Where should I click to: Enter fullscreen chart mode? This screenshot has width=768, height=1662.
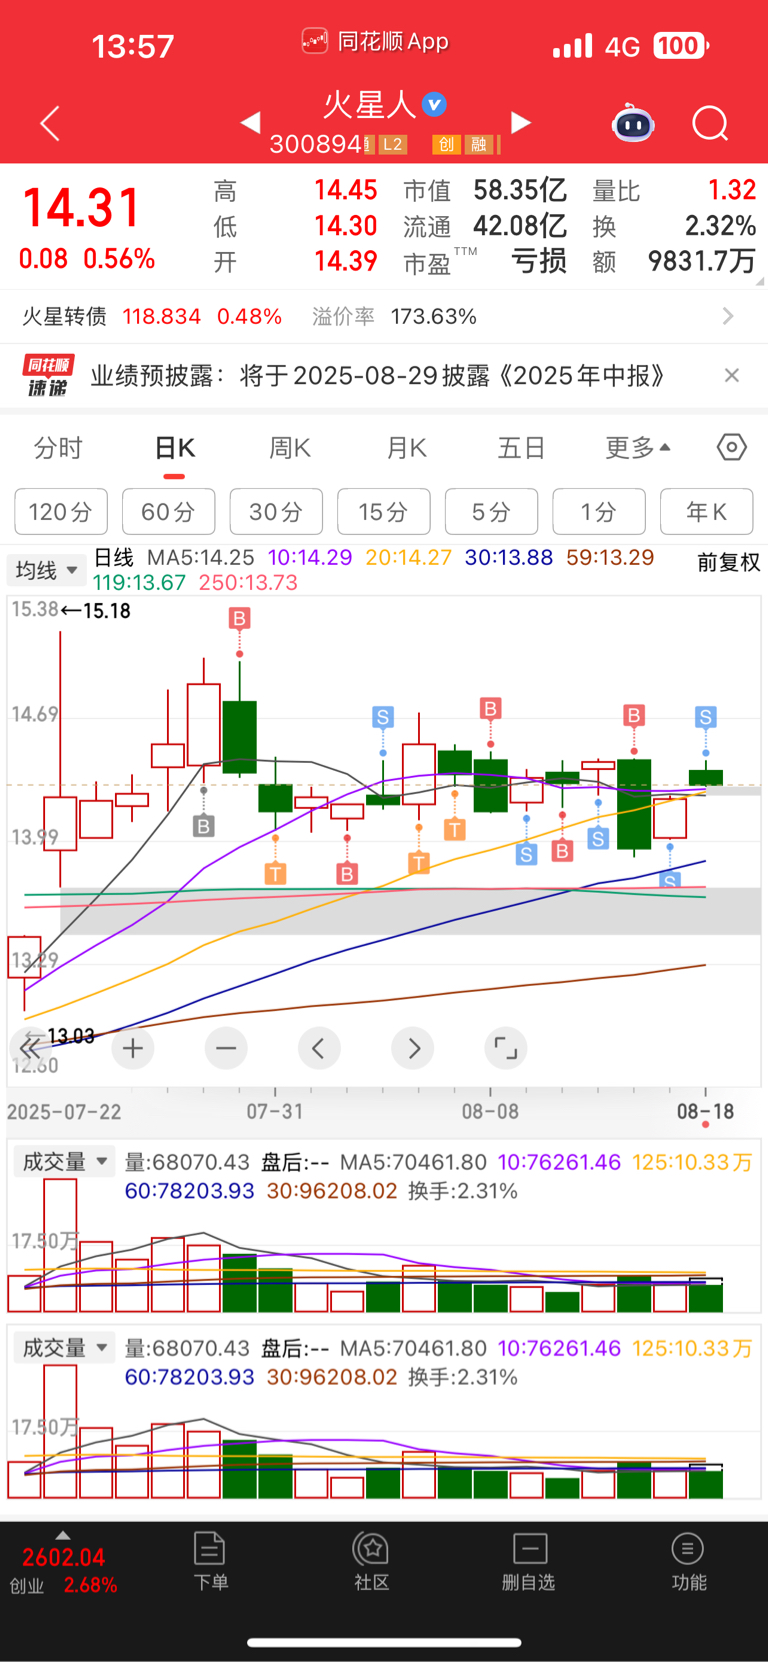(506, 1048)
